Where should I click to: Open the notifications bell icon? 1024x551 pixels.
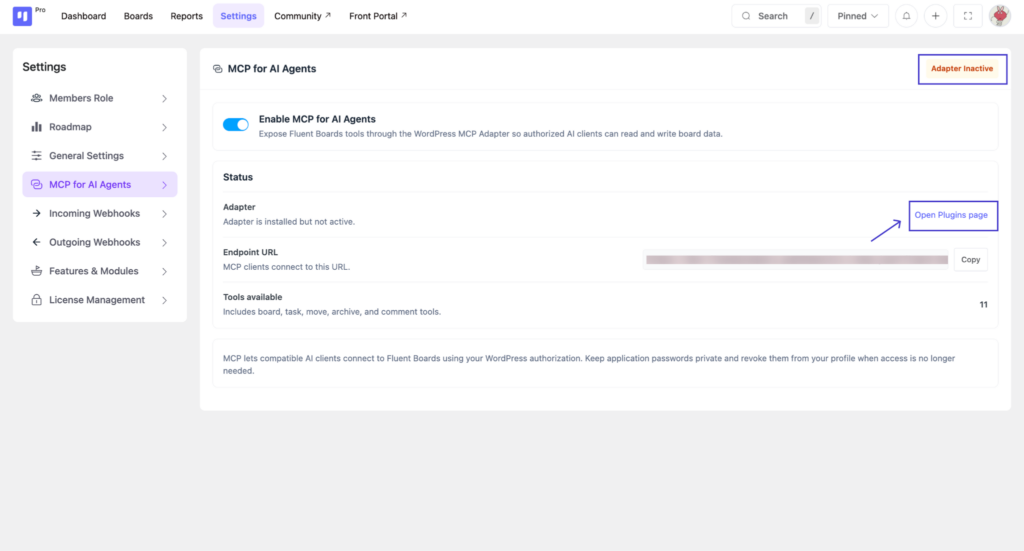906,16
